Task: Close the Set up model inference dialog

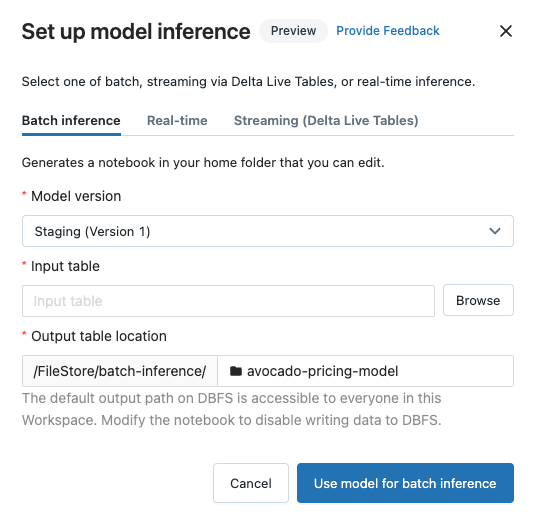Action: 506,31
